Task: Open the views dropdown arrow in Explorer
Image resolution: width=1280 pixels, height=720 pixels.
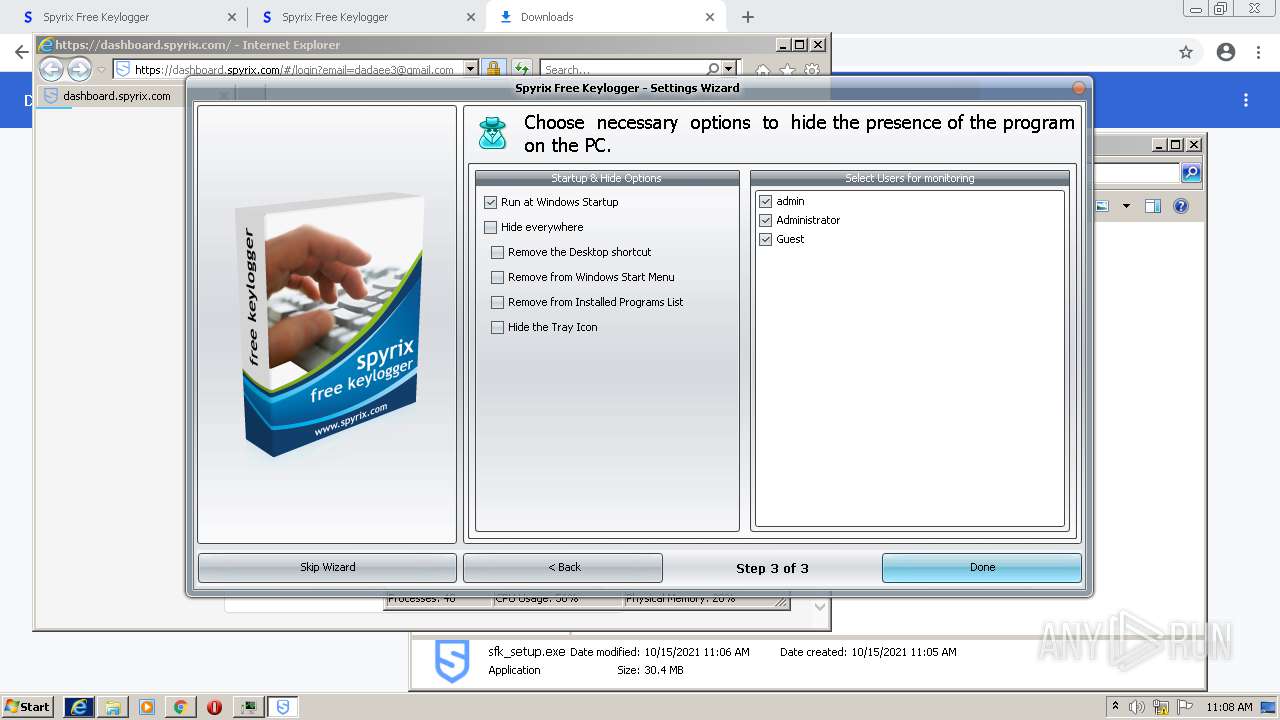Action: (1126, 206)
